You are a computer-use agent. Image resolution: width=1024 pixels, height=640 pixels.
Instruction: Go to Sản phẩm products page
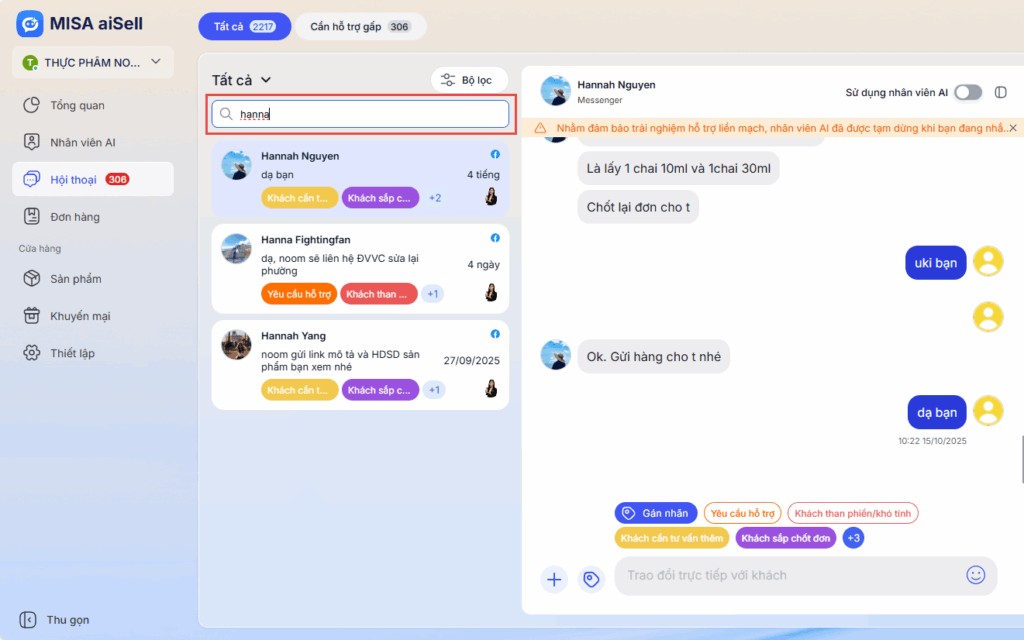[x=75, y=279]
